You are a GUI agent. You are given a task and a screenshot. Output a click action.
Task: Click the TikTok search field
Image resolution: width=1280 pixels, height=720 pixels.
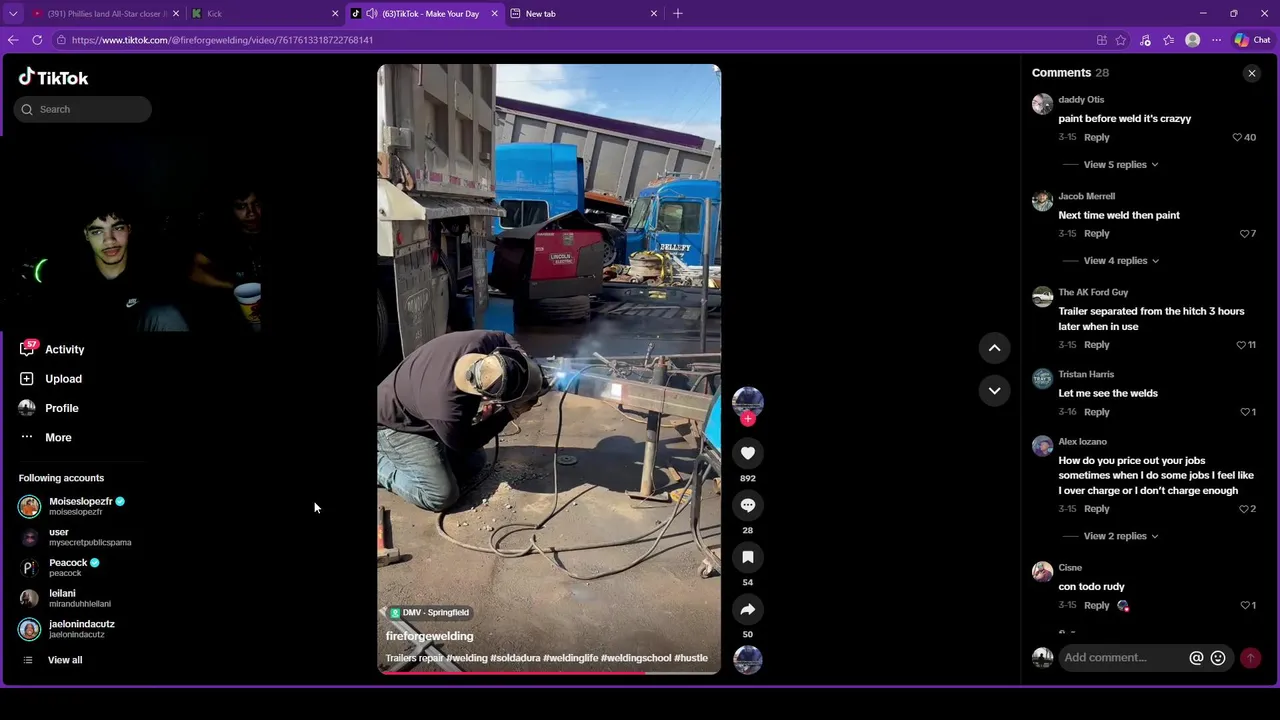point(83,109)
